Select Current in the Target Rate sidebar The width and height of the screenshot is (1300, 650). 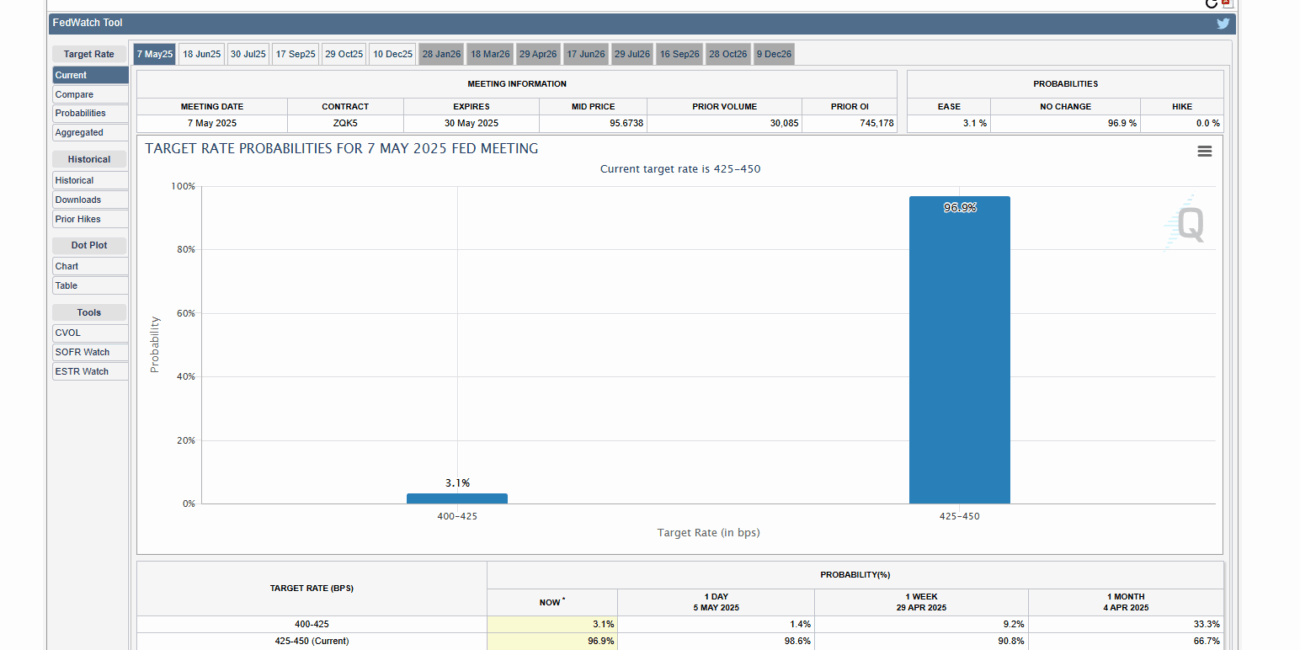(x=90, y=75)
